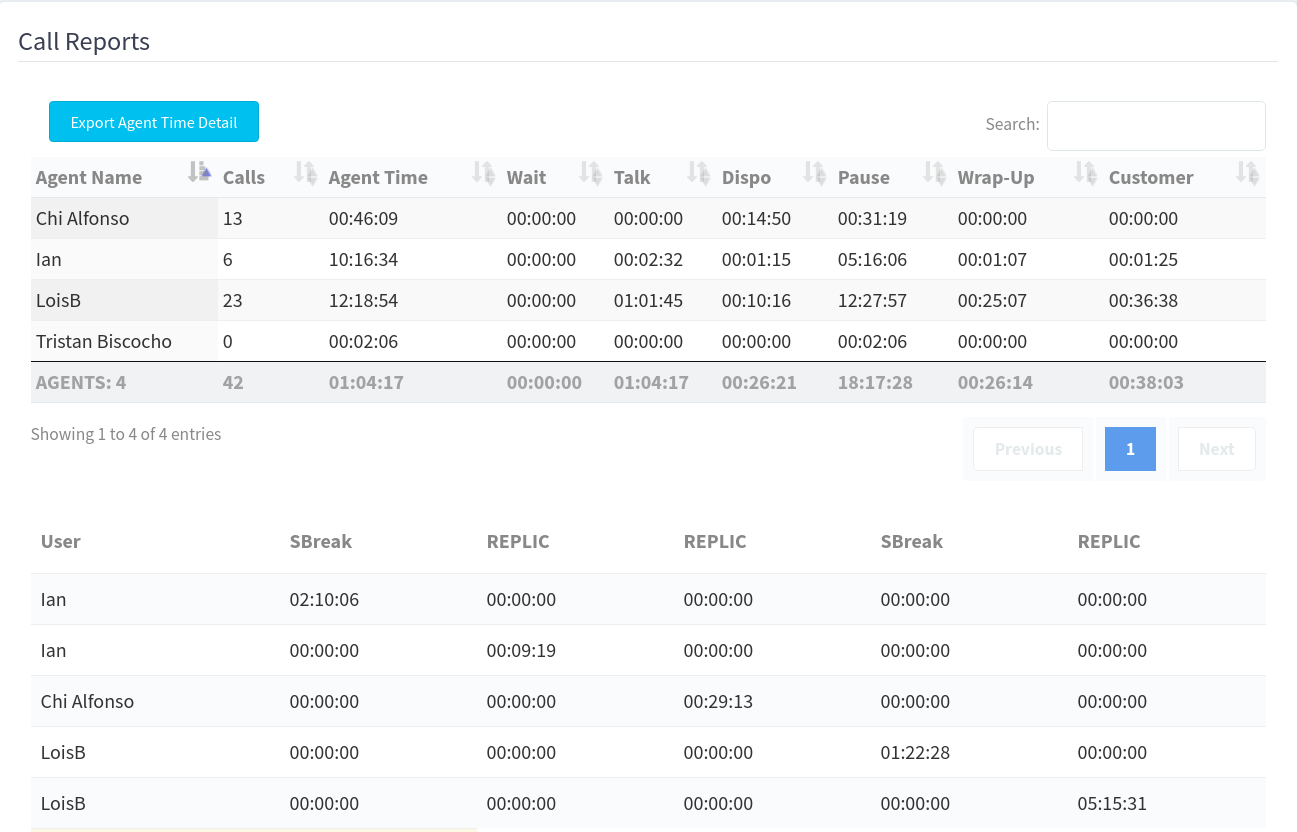Click Export Agent Time Detail button
The height and width of the screenshot is (832, 1297).
pos(154,122)
